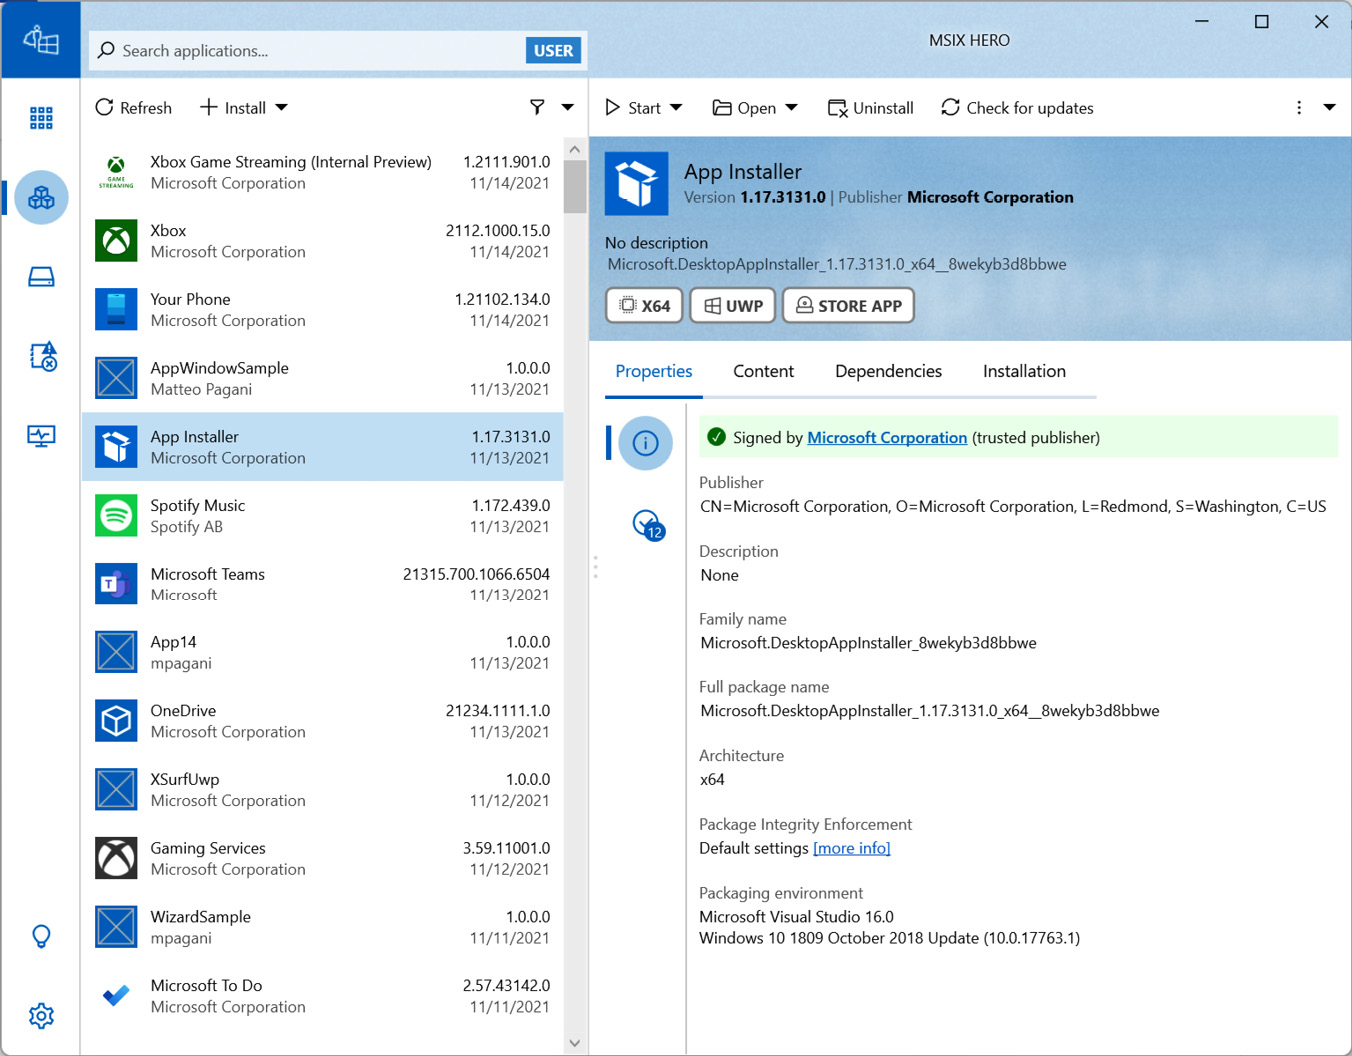This screenshot has width=1352, height=1056.
Task: Click the Microsoft To Do checkmark icon
Action: coord(116,996)
